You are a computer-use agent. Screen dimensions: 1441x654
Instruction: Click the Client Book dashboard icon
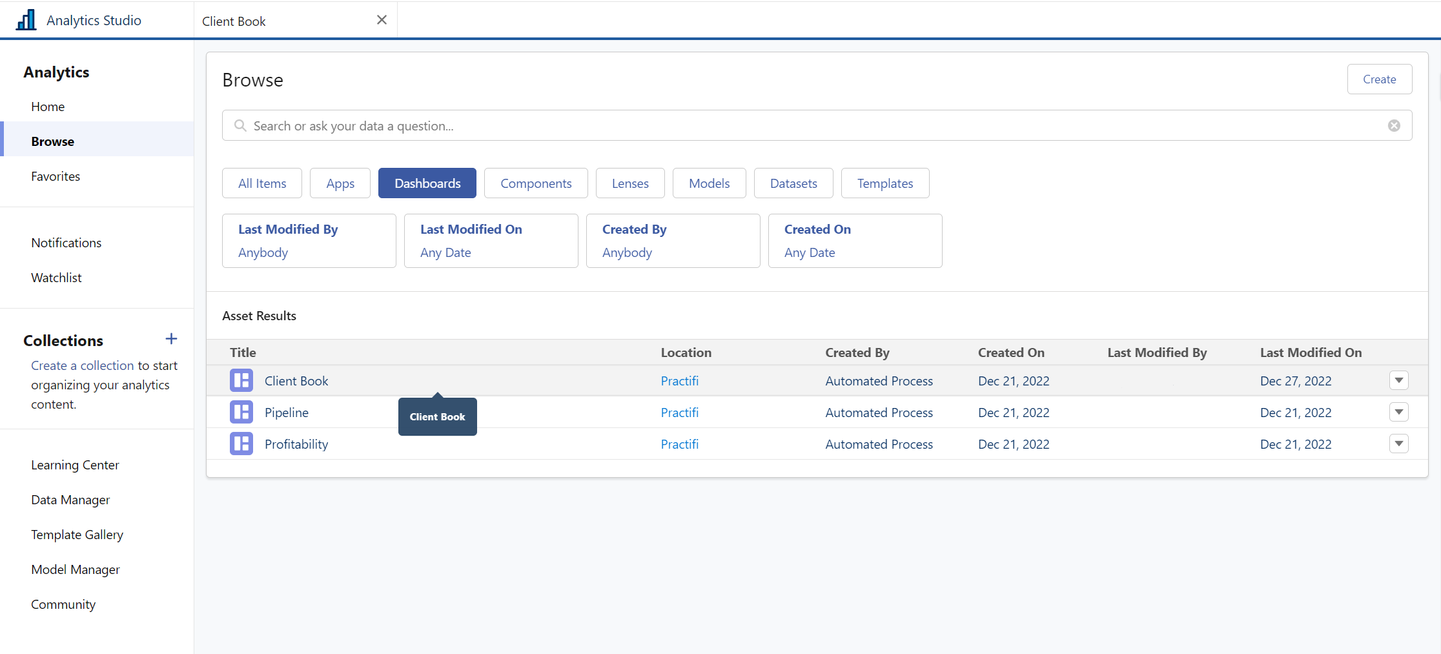(241, 380)
